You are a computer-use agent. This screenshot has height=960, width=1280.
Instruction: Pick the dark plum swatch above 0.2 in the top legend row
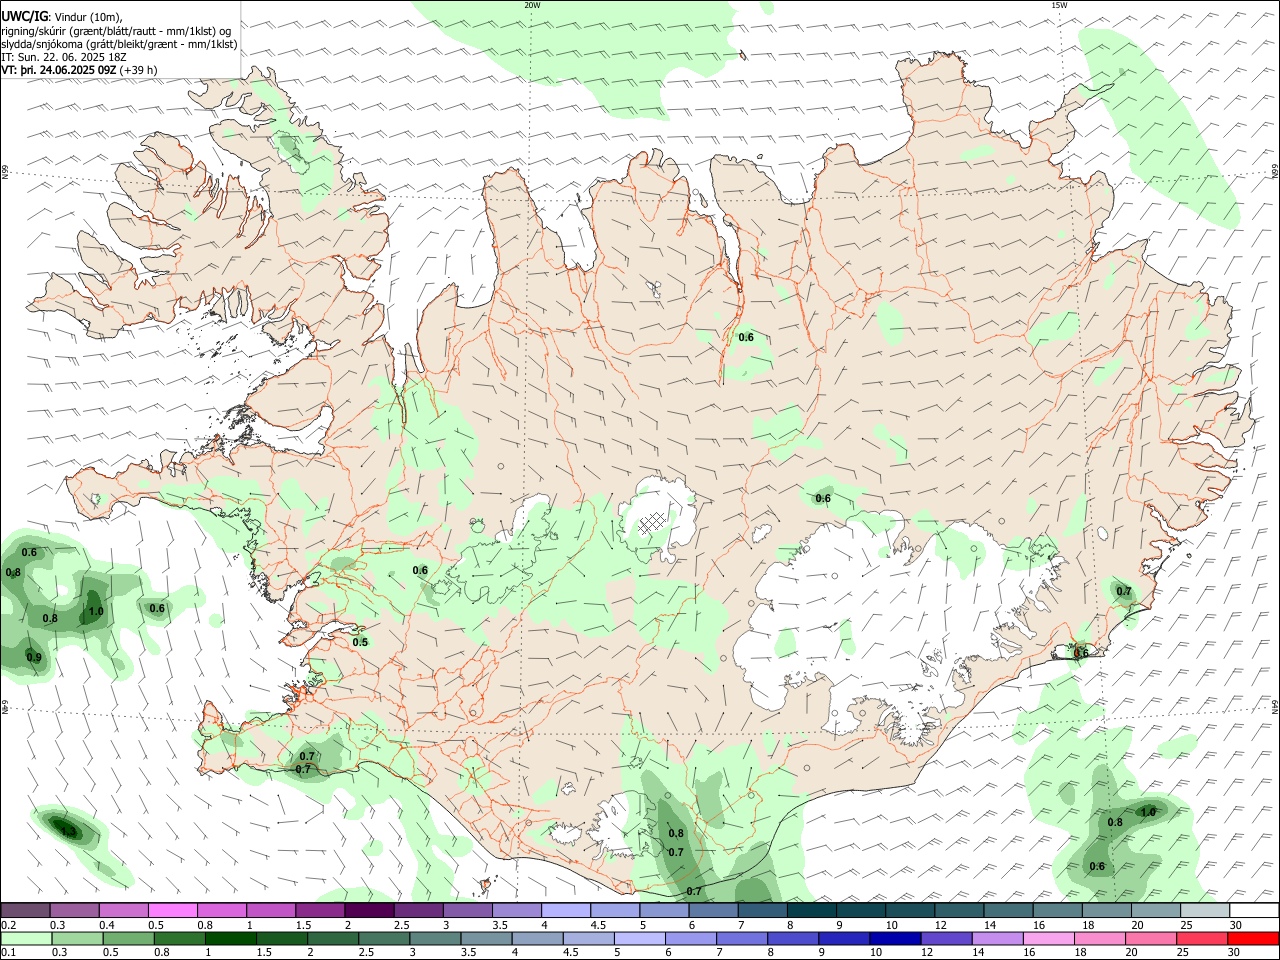tap(25, 911)
